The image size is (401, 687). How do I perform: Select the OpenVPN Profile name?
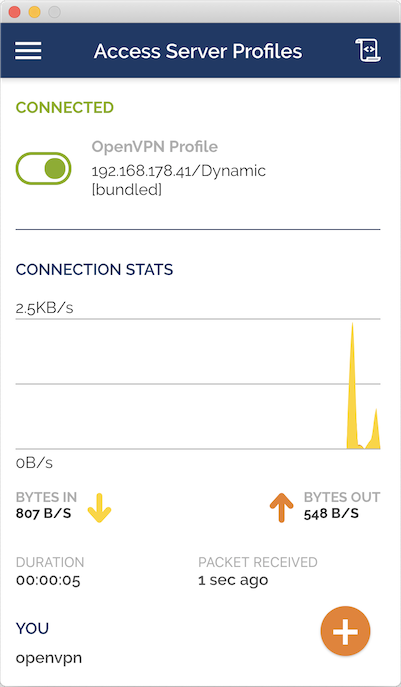154,147
